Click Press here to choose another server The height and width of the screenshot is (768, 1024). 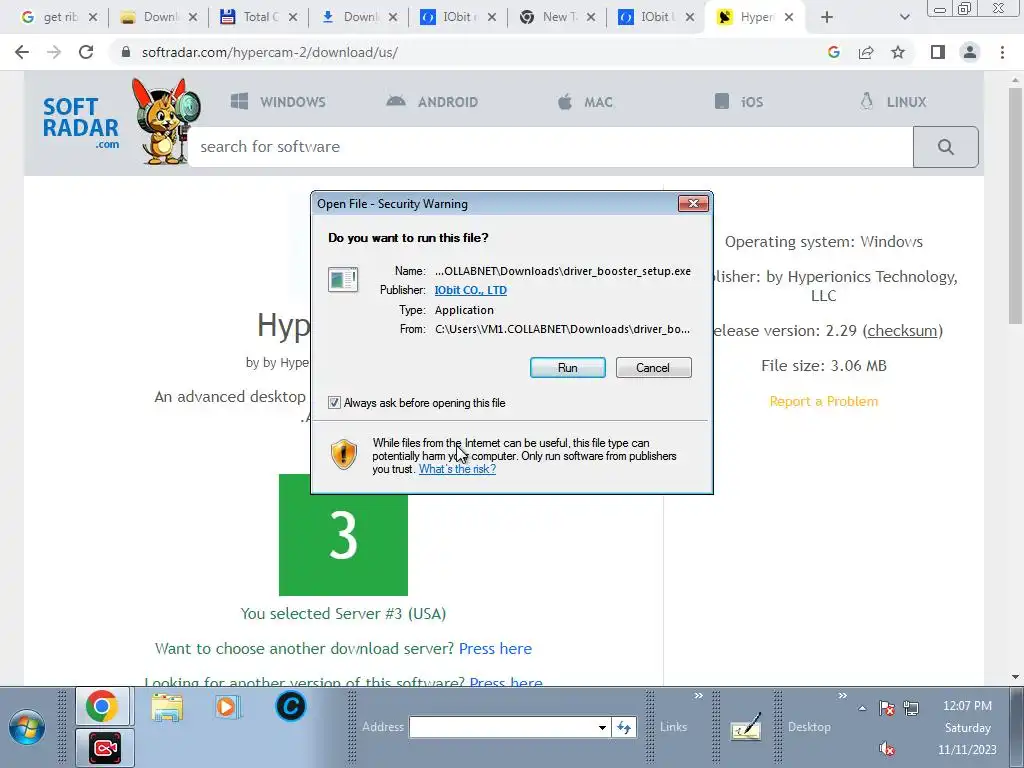(x=495, y=648)
